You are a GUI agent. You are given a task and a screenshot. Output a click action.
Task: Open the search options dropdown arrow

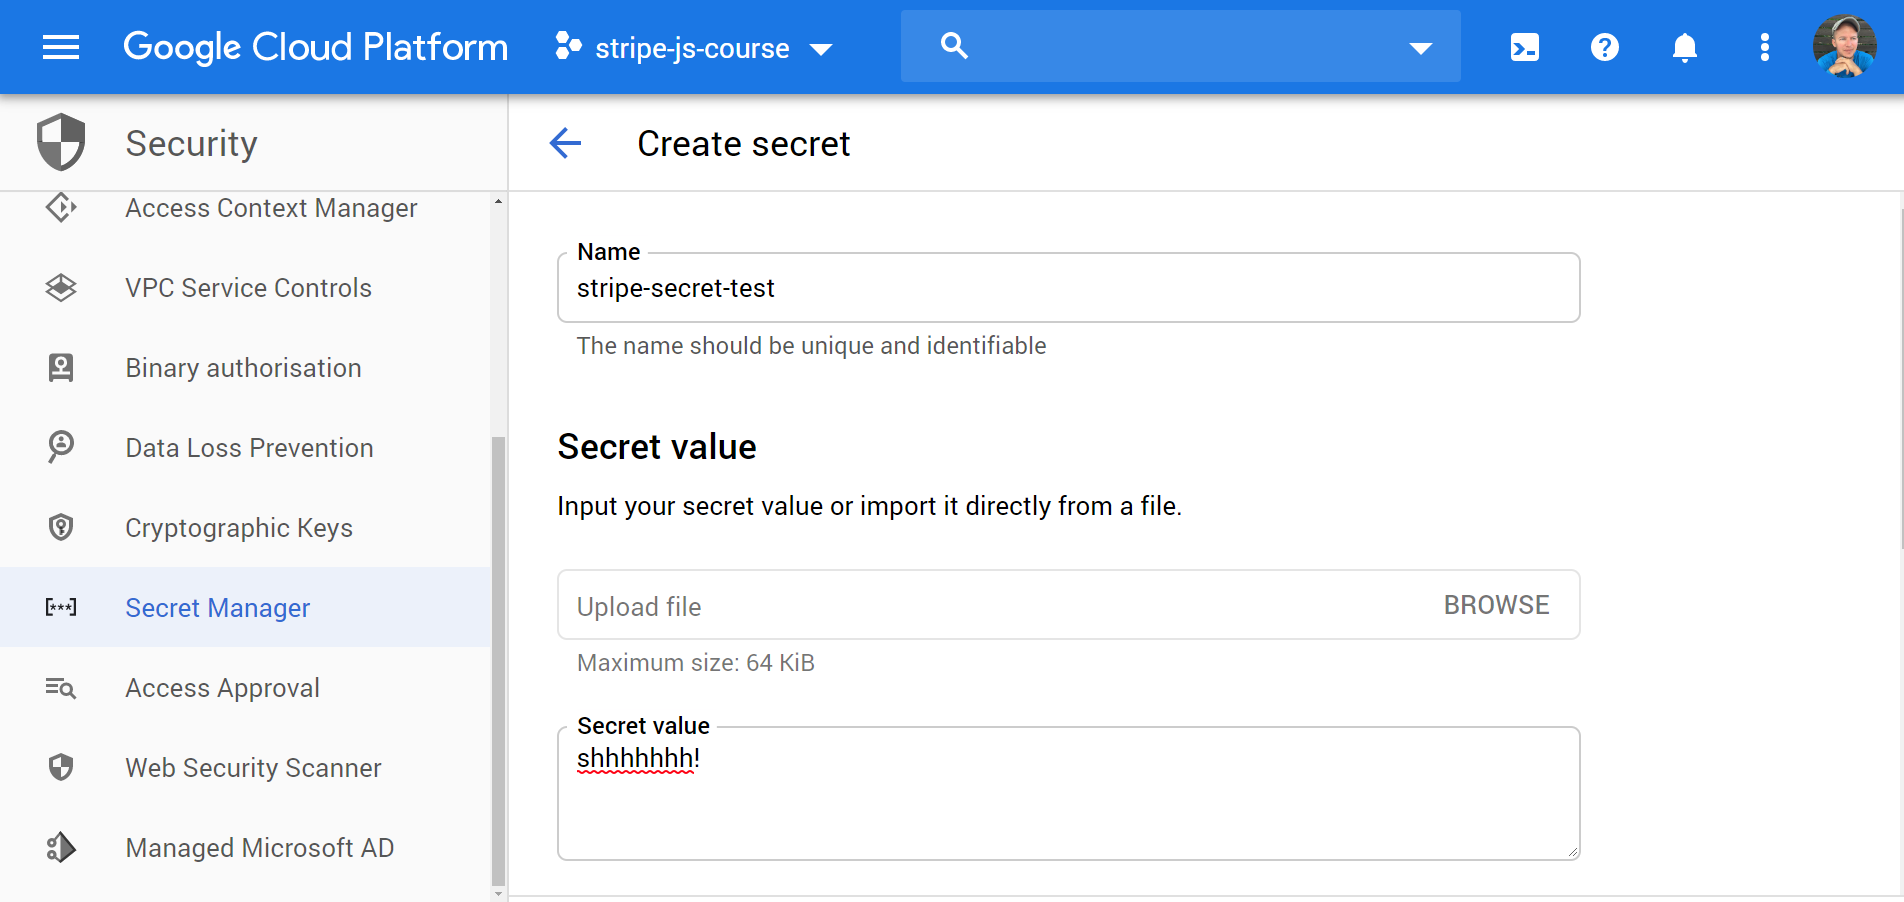[1421, 46]
